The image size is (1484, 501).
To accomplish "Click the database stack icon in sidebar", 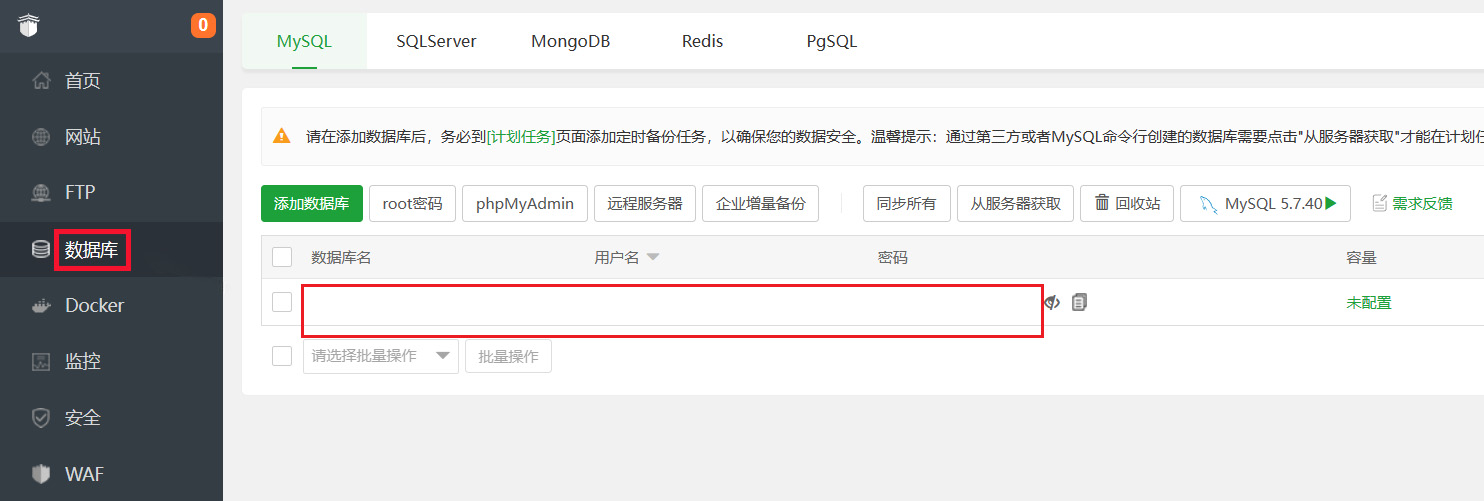I will (41, 249).
